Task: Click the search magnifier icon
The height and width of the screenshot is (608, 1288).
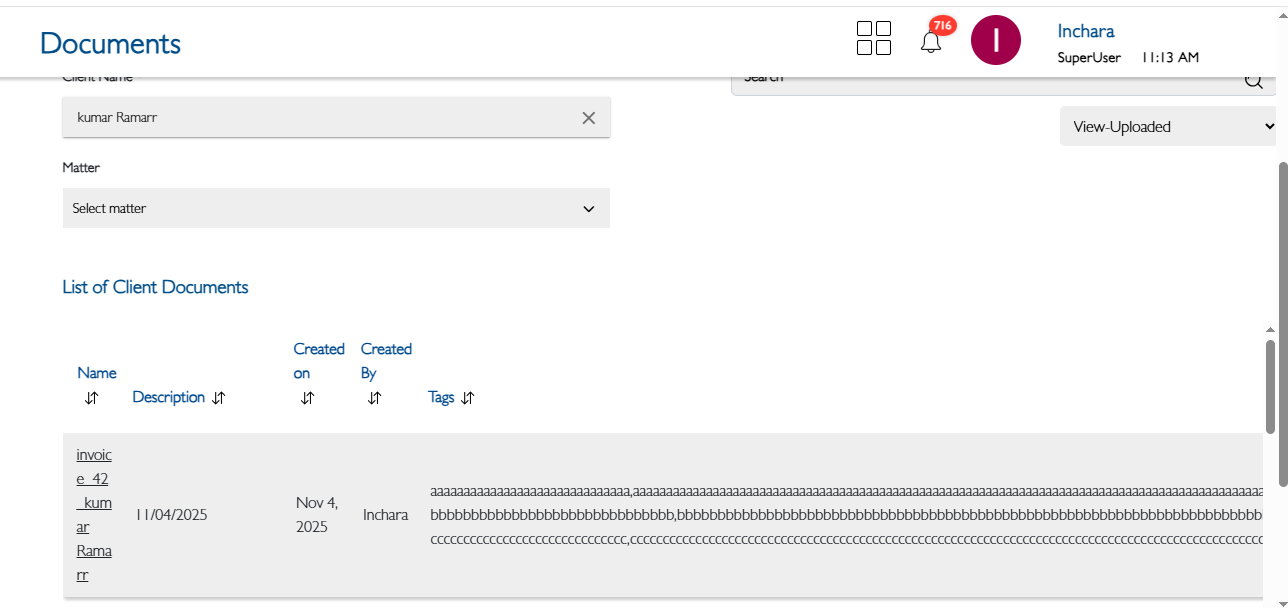Action: point(1253,81)
